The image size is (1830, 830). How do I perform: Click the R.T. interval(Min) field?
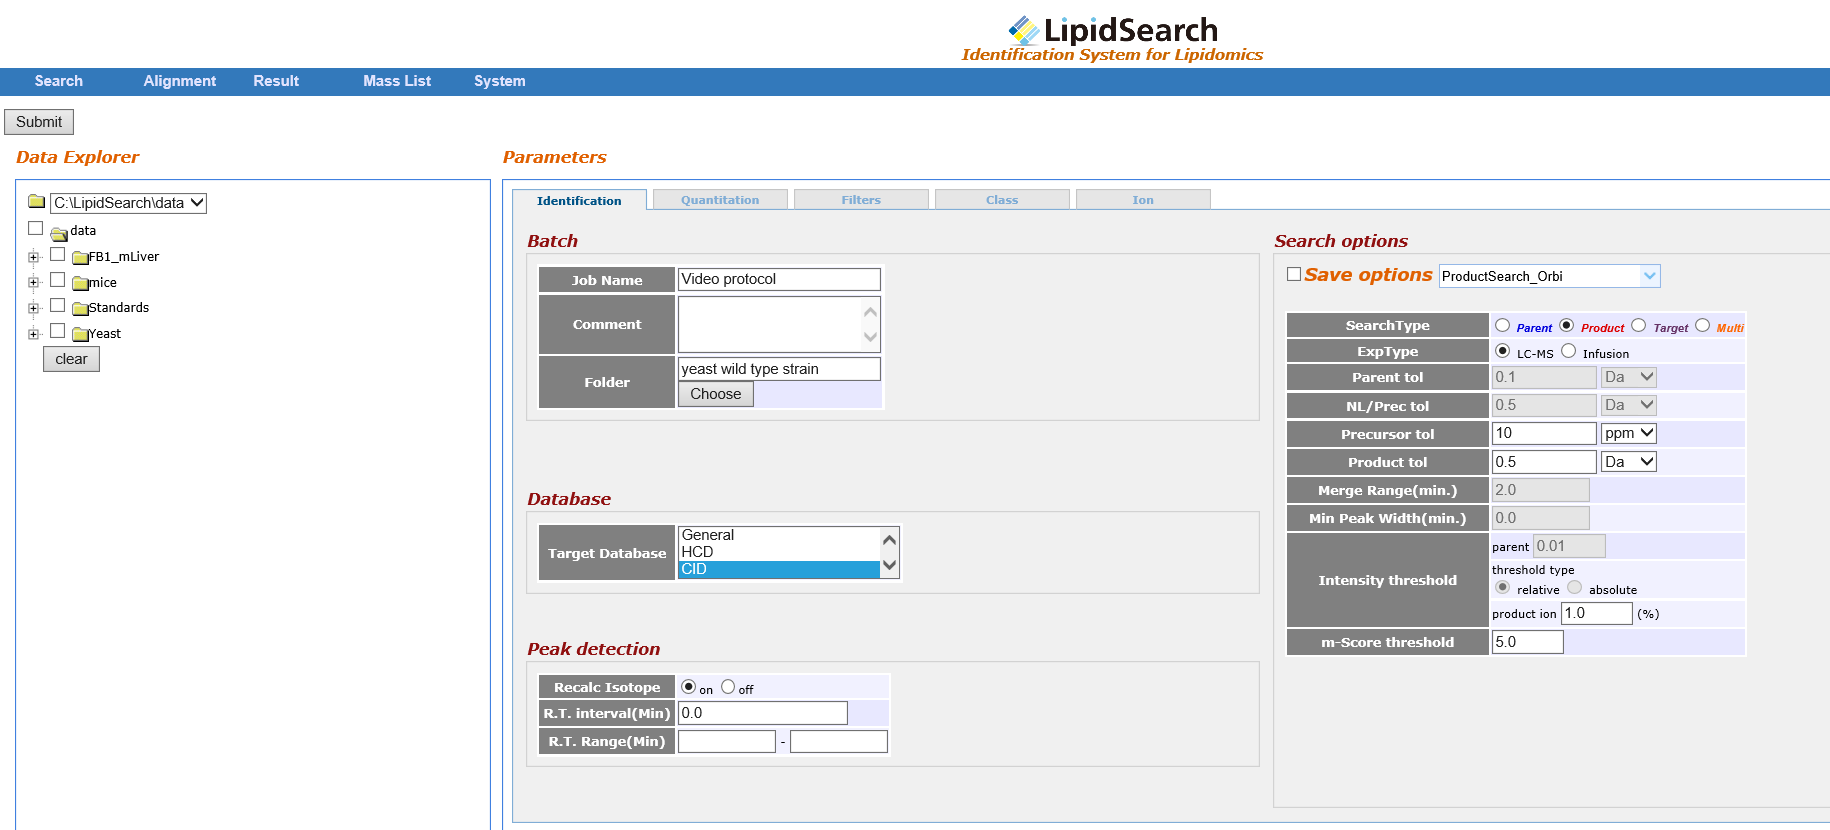pos(762,713)
